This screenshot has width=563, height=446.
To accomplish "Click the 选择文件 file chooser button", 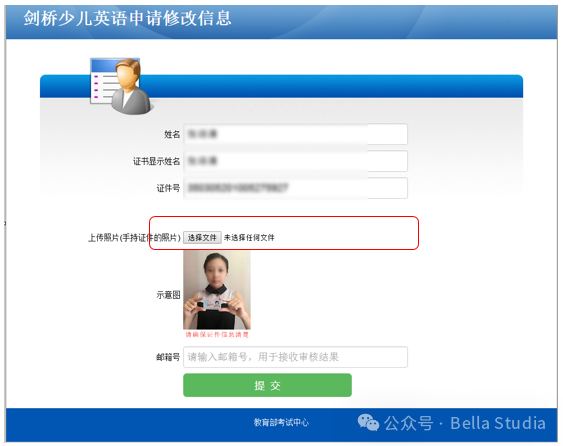I will click(202, 237).
